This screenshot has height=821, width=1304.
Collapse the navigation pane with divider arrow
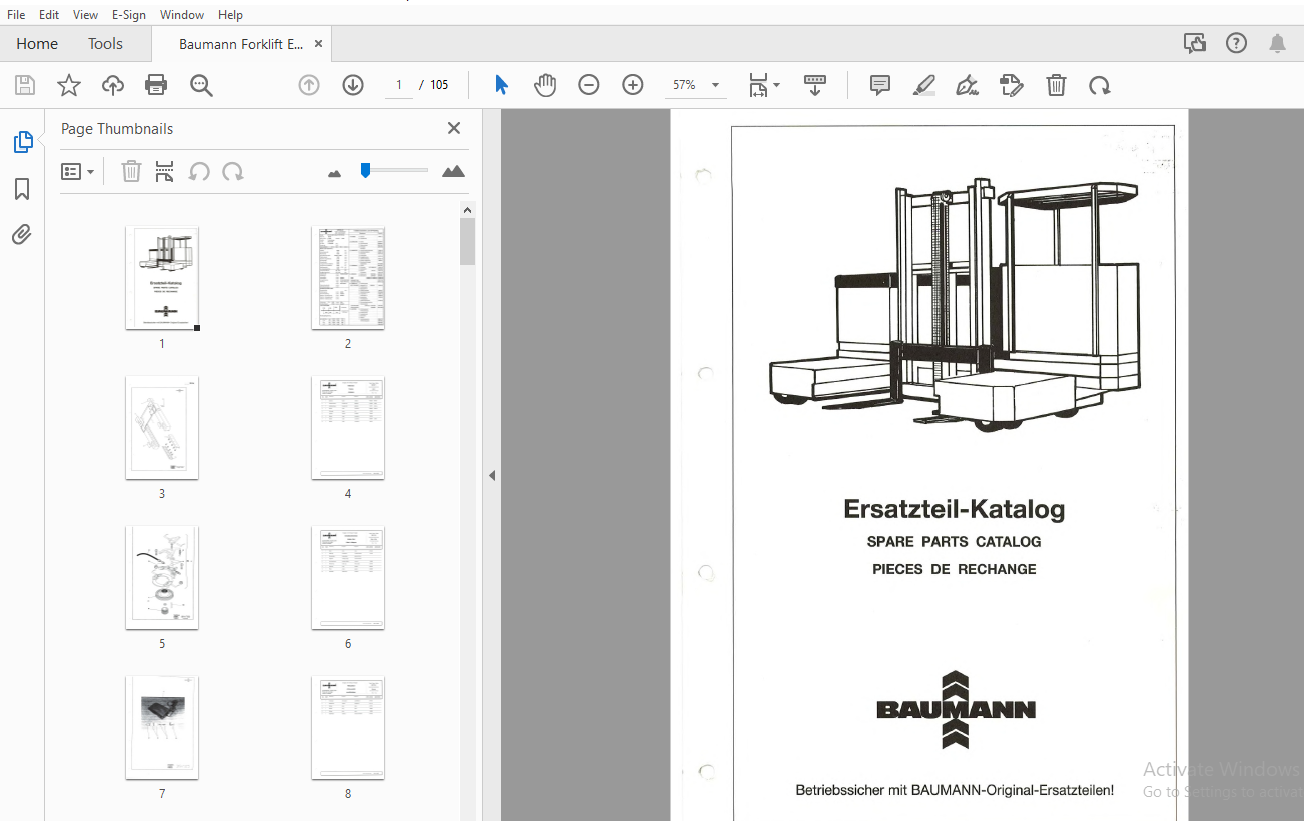[491, 476]
